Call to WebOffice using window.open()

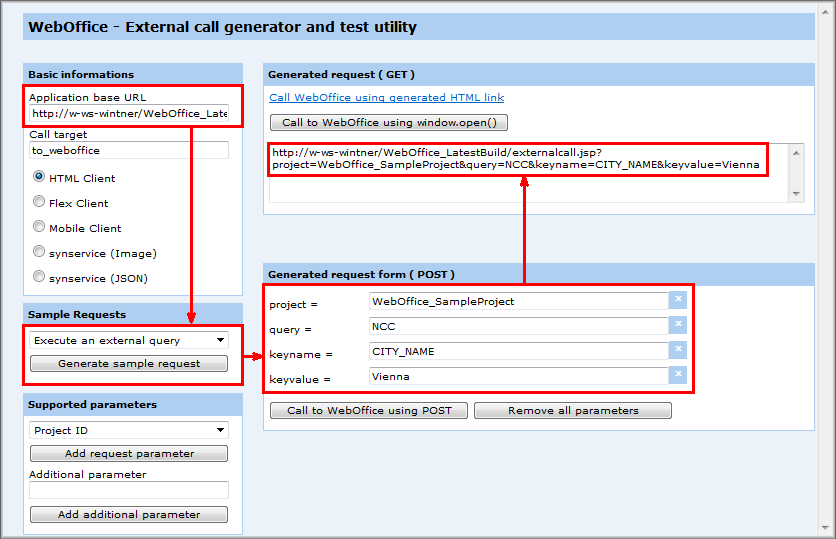point(389,123)
